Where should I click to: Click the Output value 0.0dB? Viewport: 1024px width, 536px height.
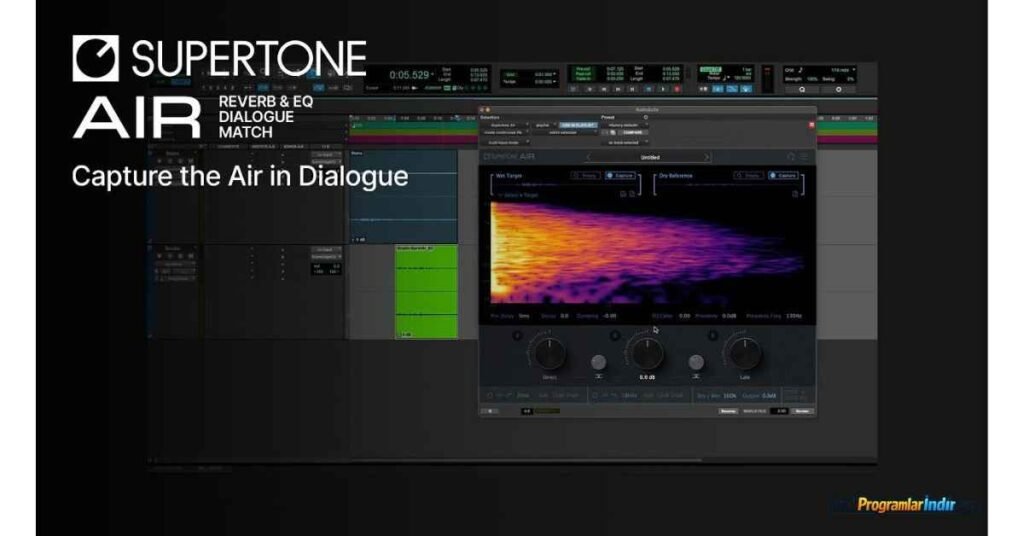[x=769, y=396]
